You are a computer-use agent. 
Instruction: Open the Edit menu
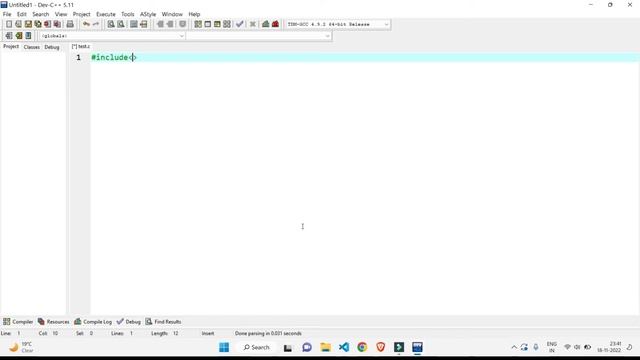(22, 14)
